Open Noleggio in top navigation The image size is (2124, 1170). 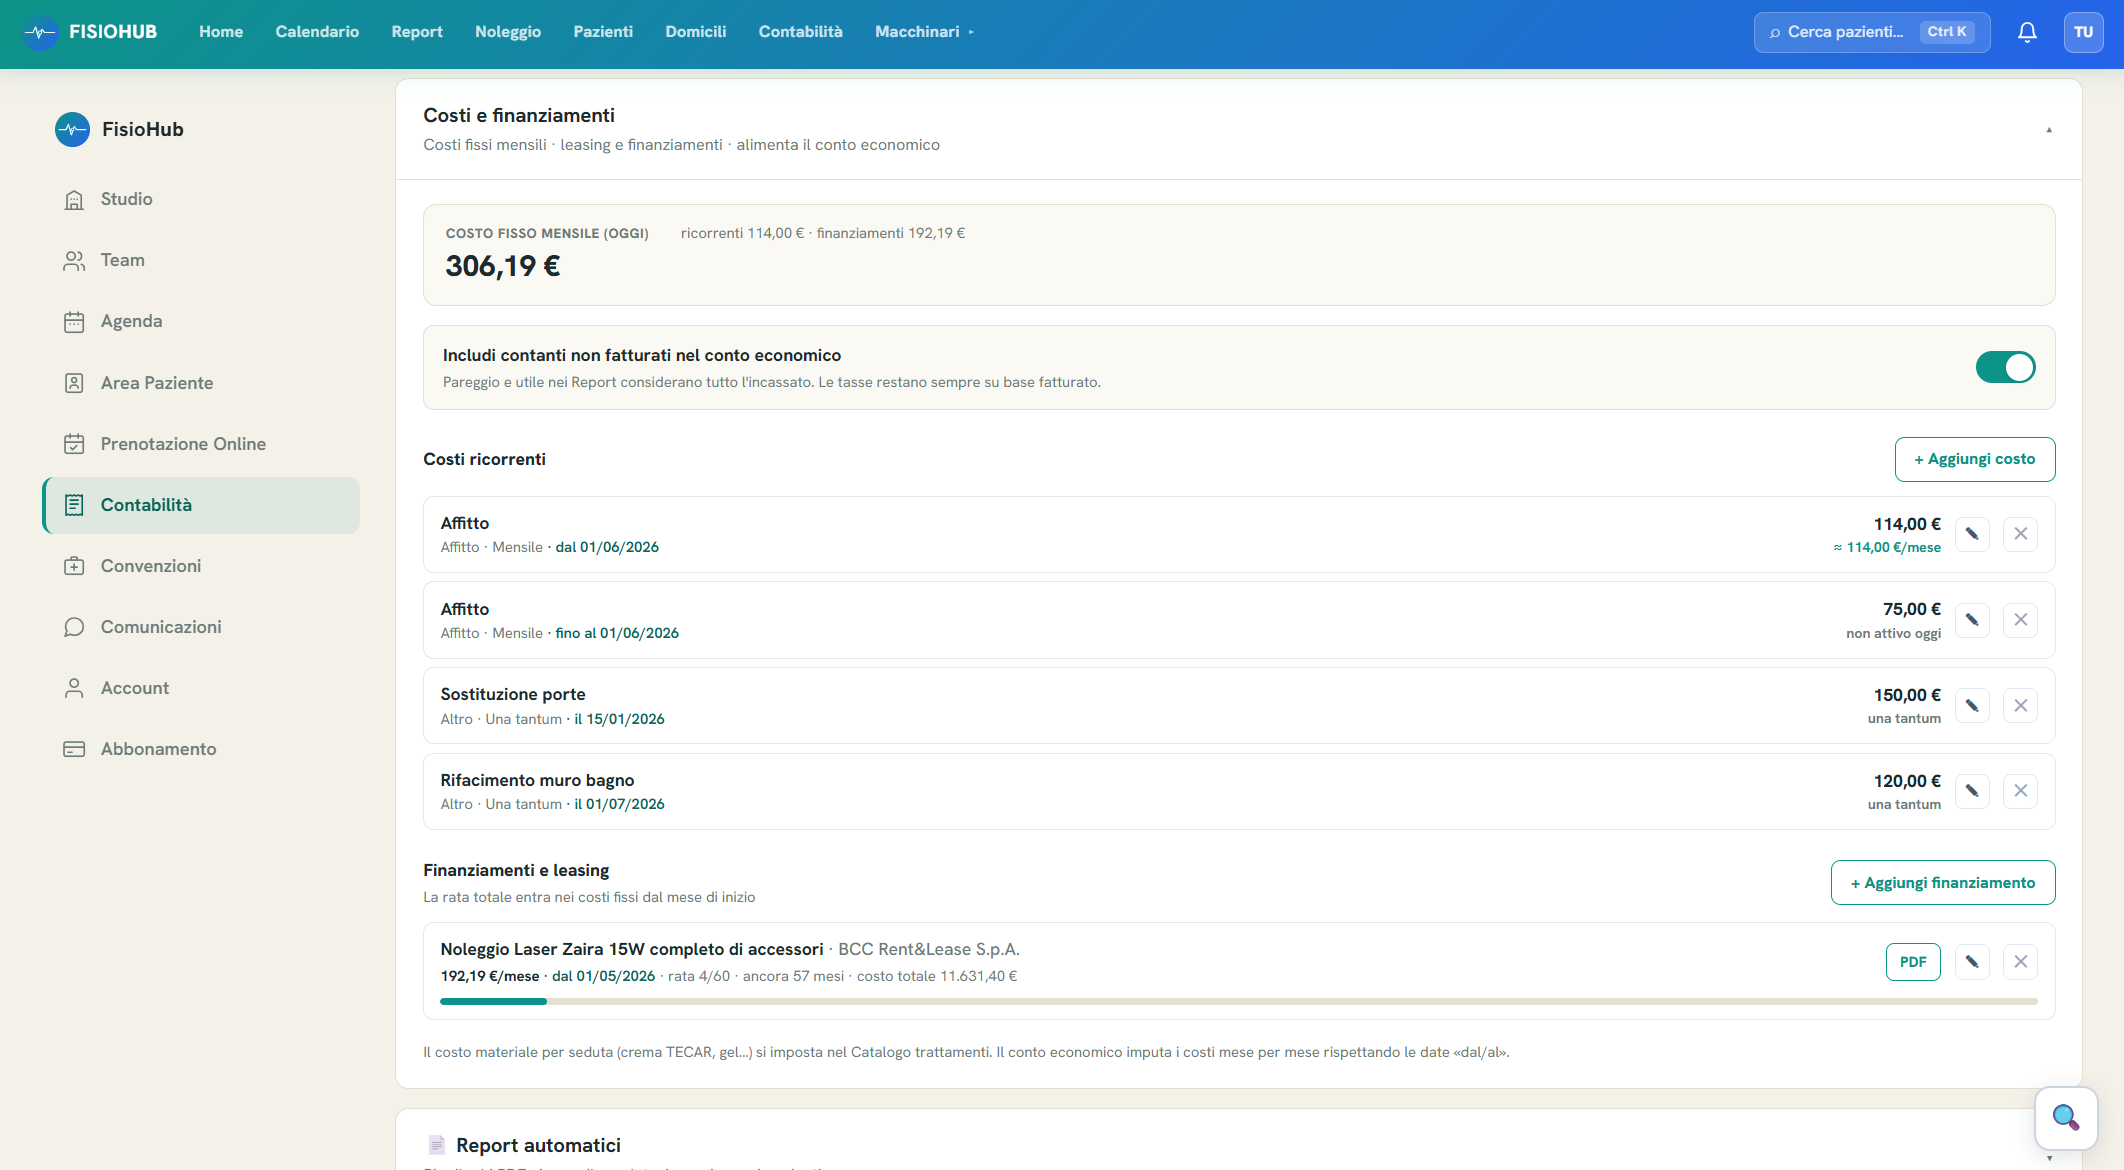pos(508,32)
